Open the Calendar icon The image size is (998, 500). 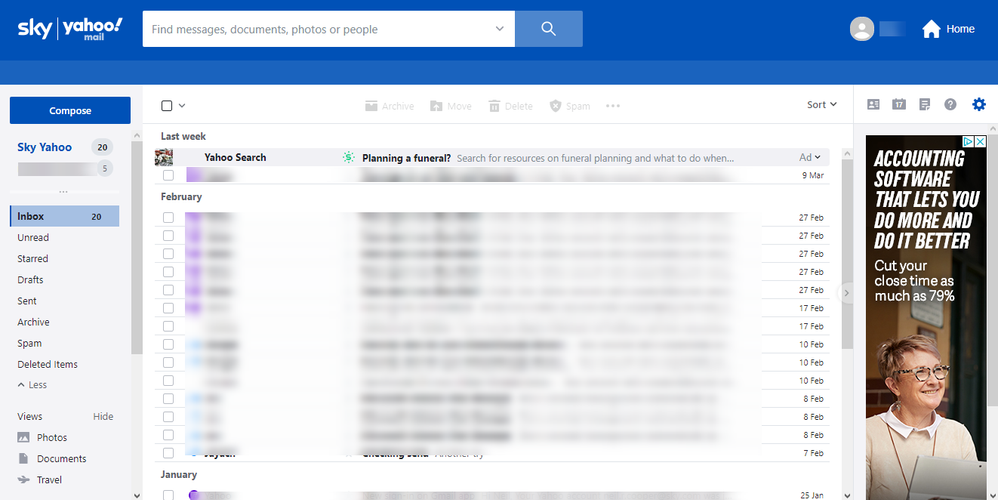(x=899, y=105)
